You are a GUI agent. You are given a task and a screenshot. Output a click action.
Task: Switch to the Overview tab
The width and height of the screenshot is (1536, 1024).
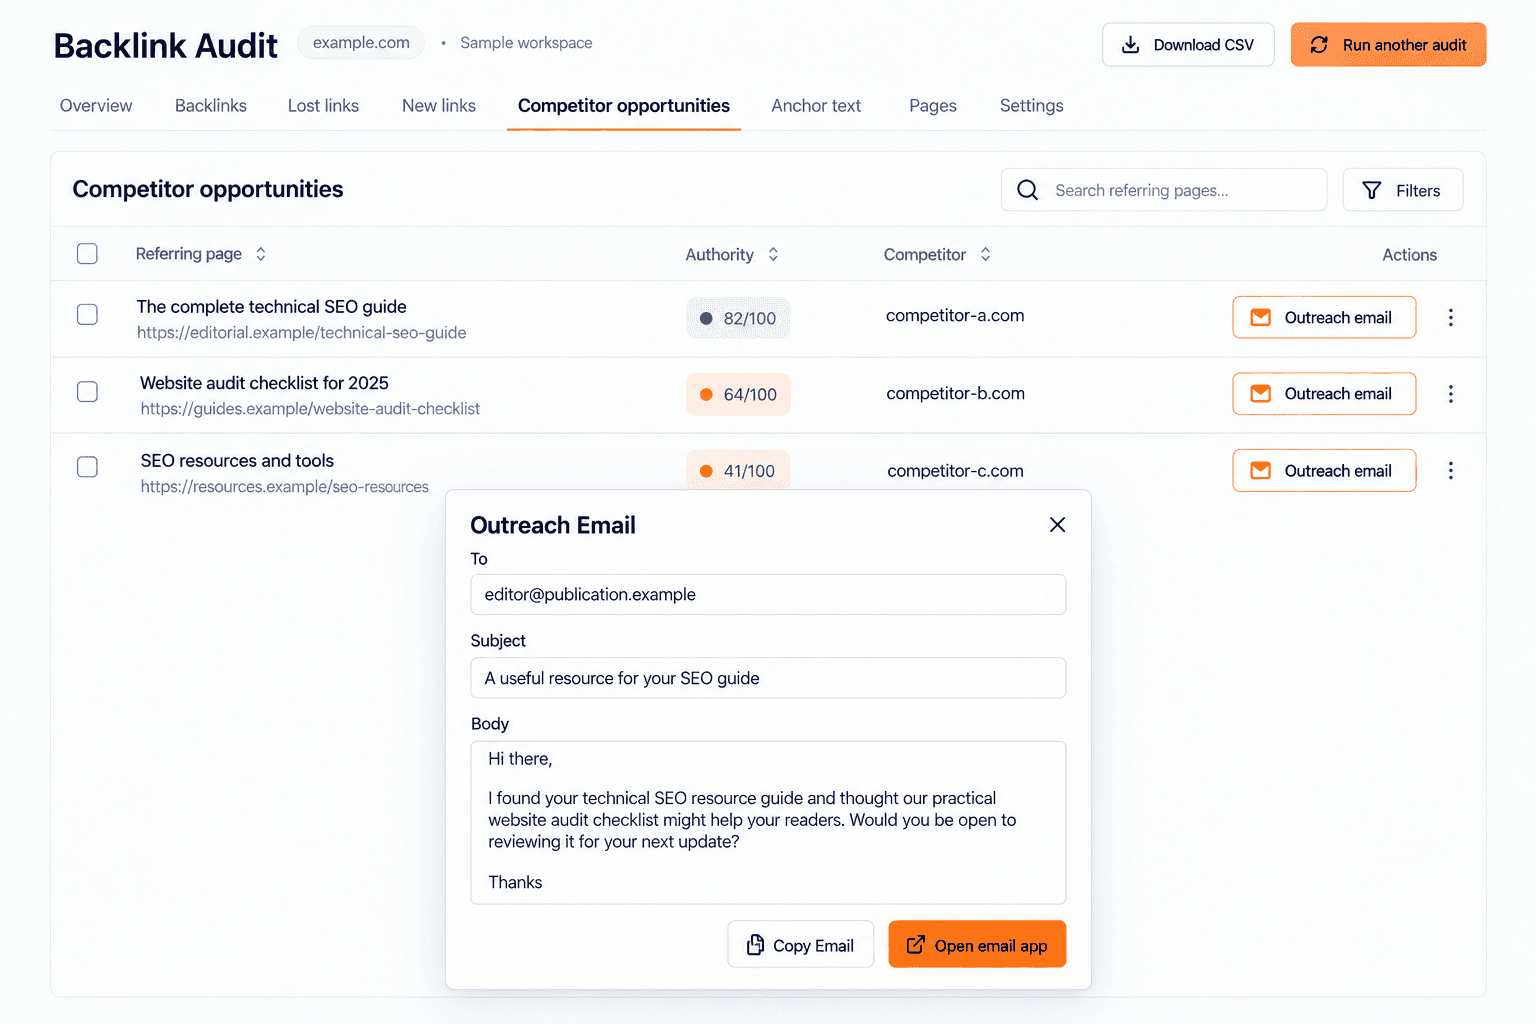pyautogui.click(x=96, y=106)
